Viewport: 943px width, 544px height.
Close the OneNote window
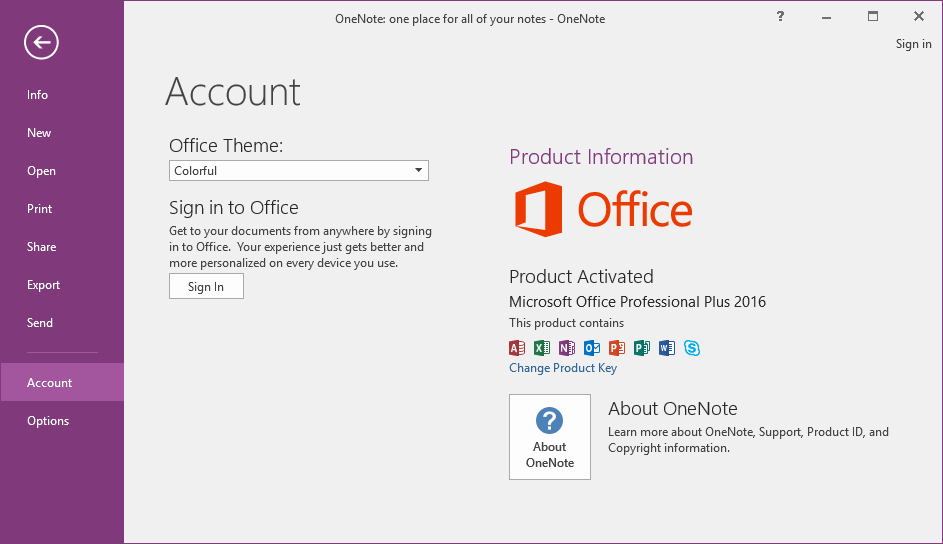pos(918,16)
